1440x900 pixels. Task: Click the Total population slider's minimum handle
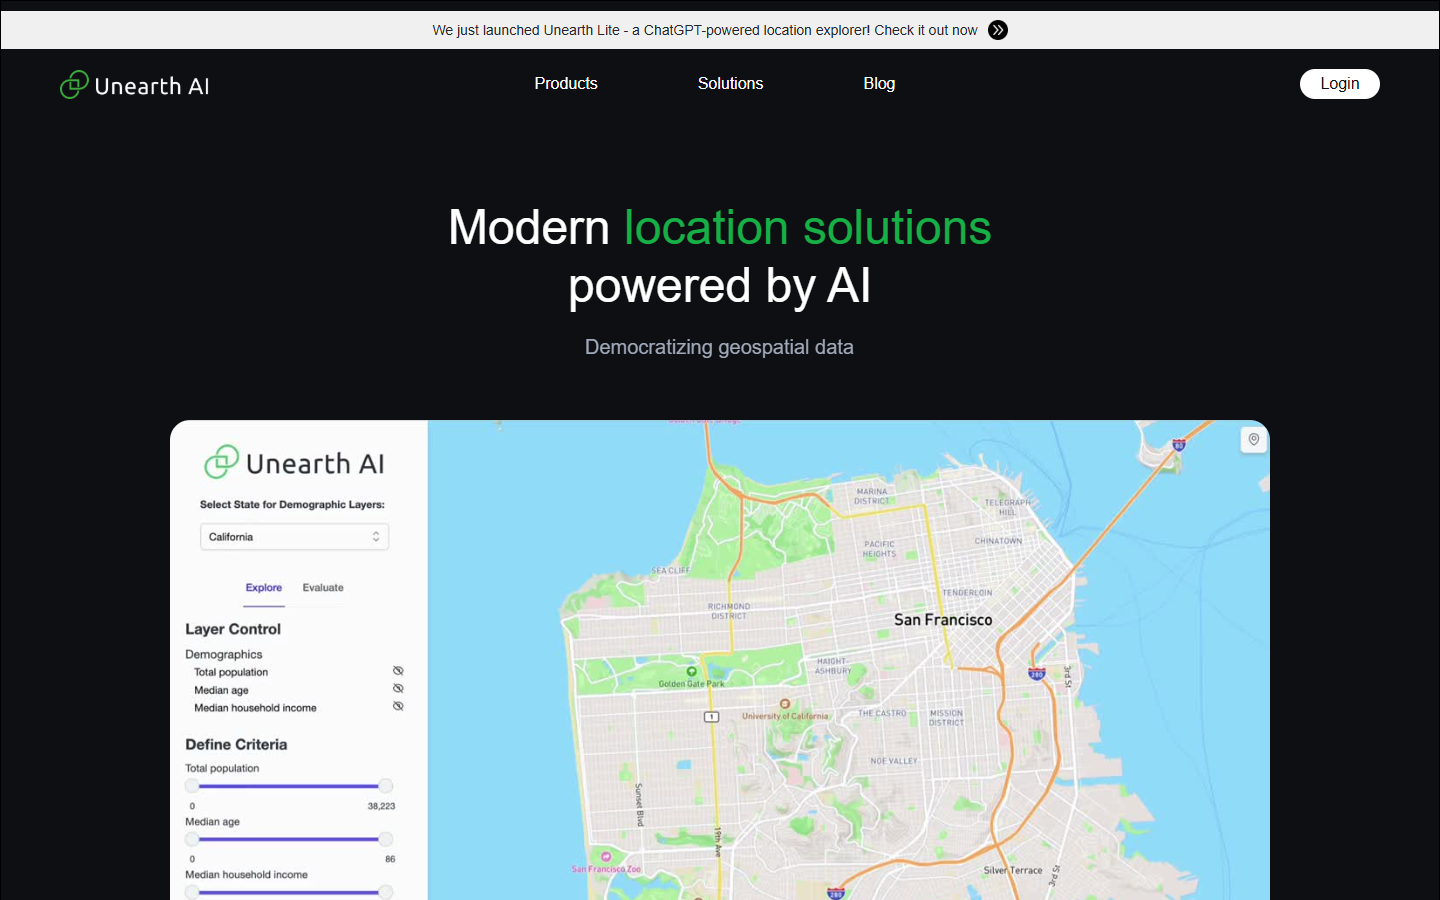tap(192, 786)
